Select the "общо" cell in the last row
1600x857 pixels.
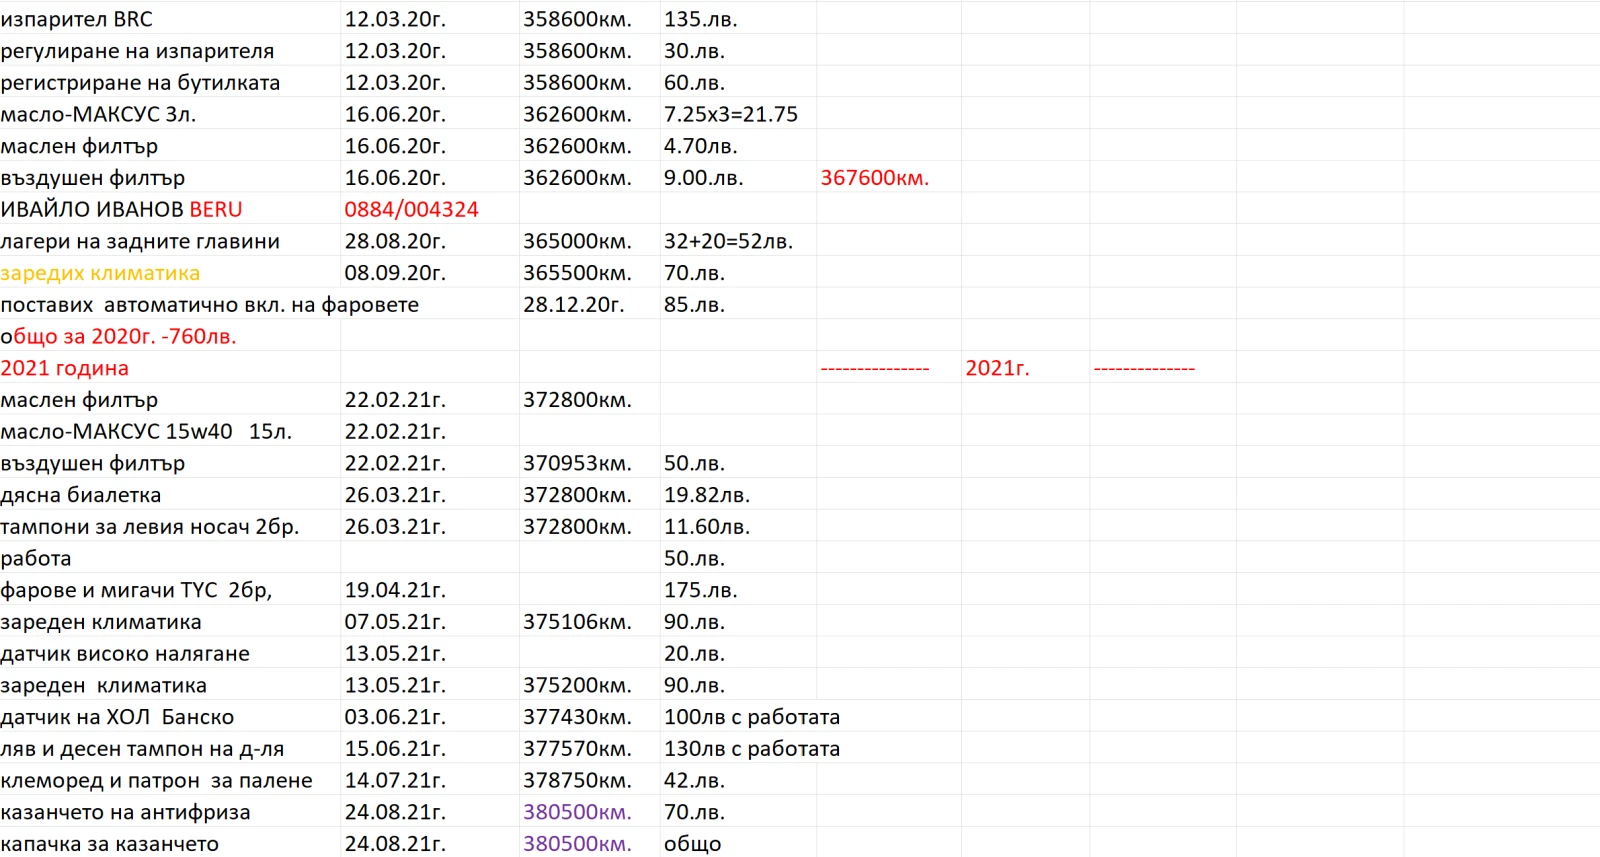pos(692,844)
